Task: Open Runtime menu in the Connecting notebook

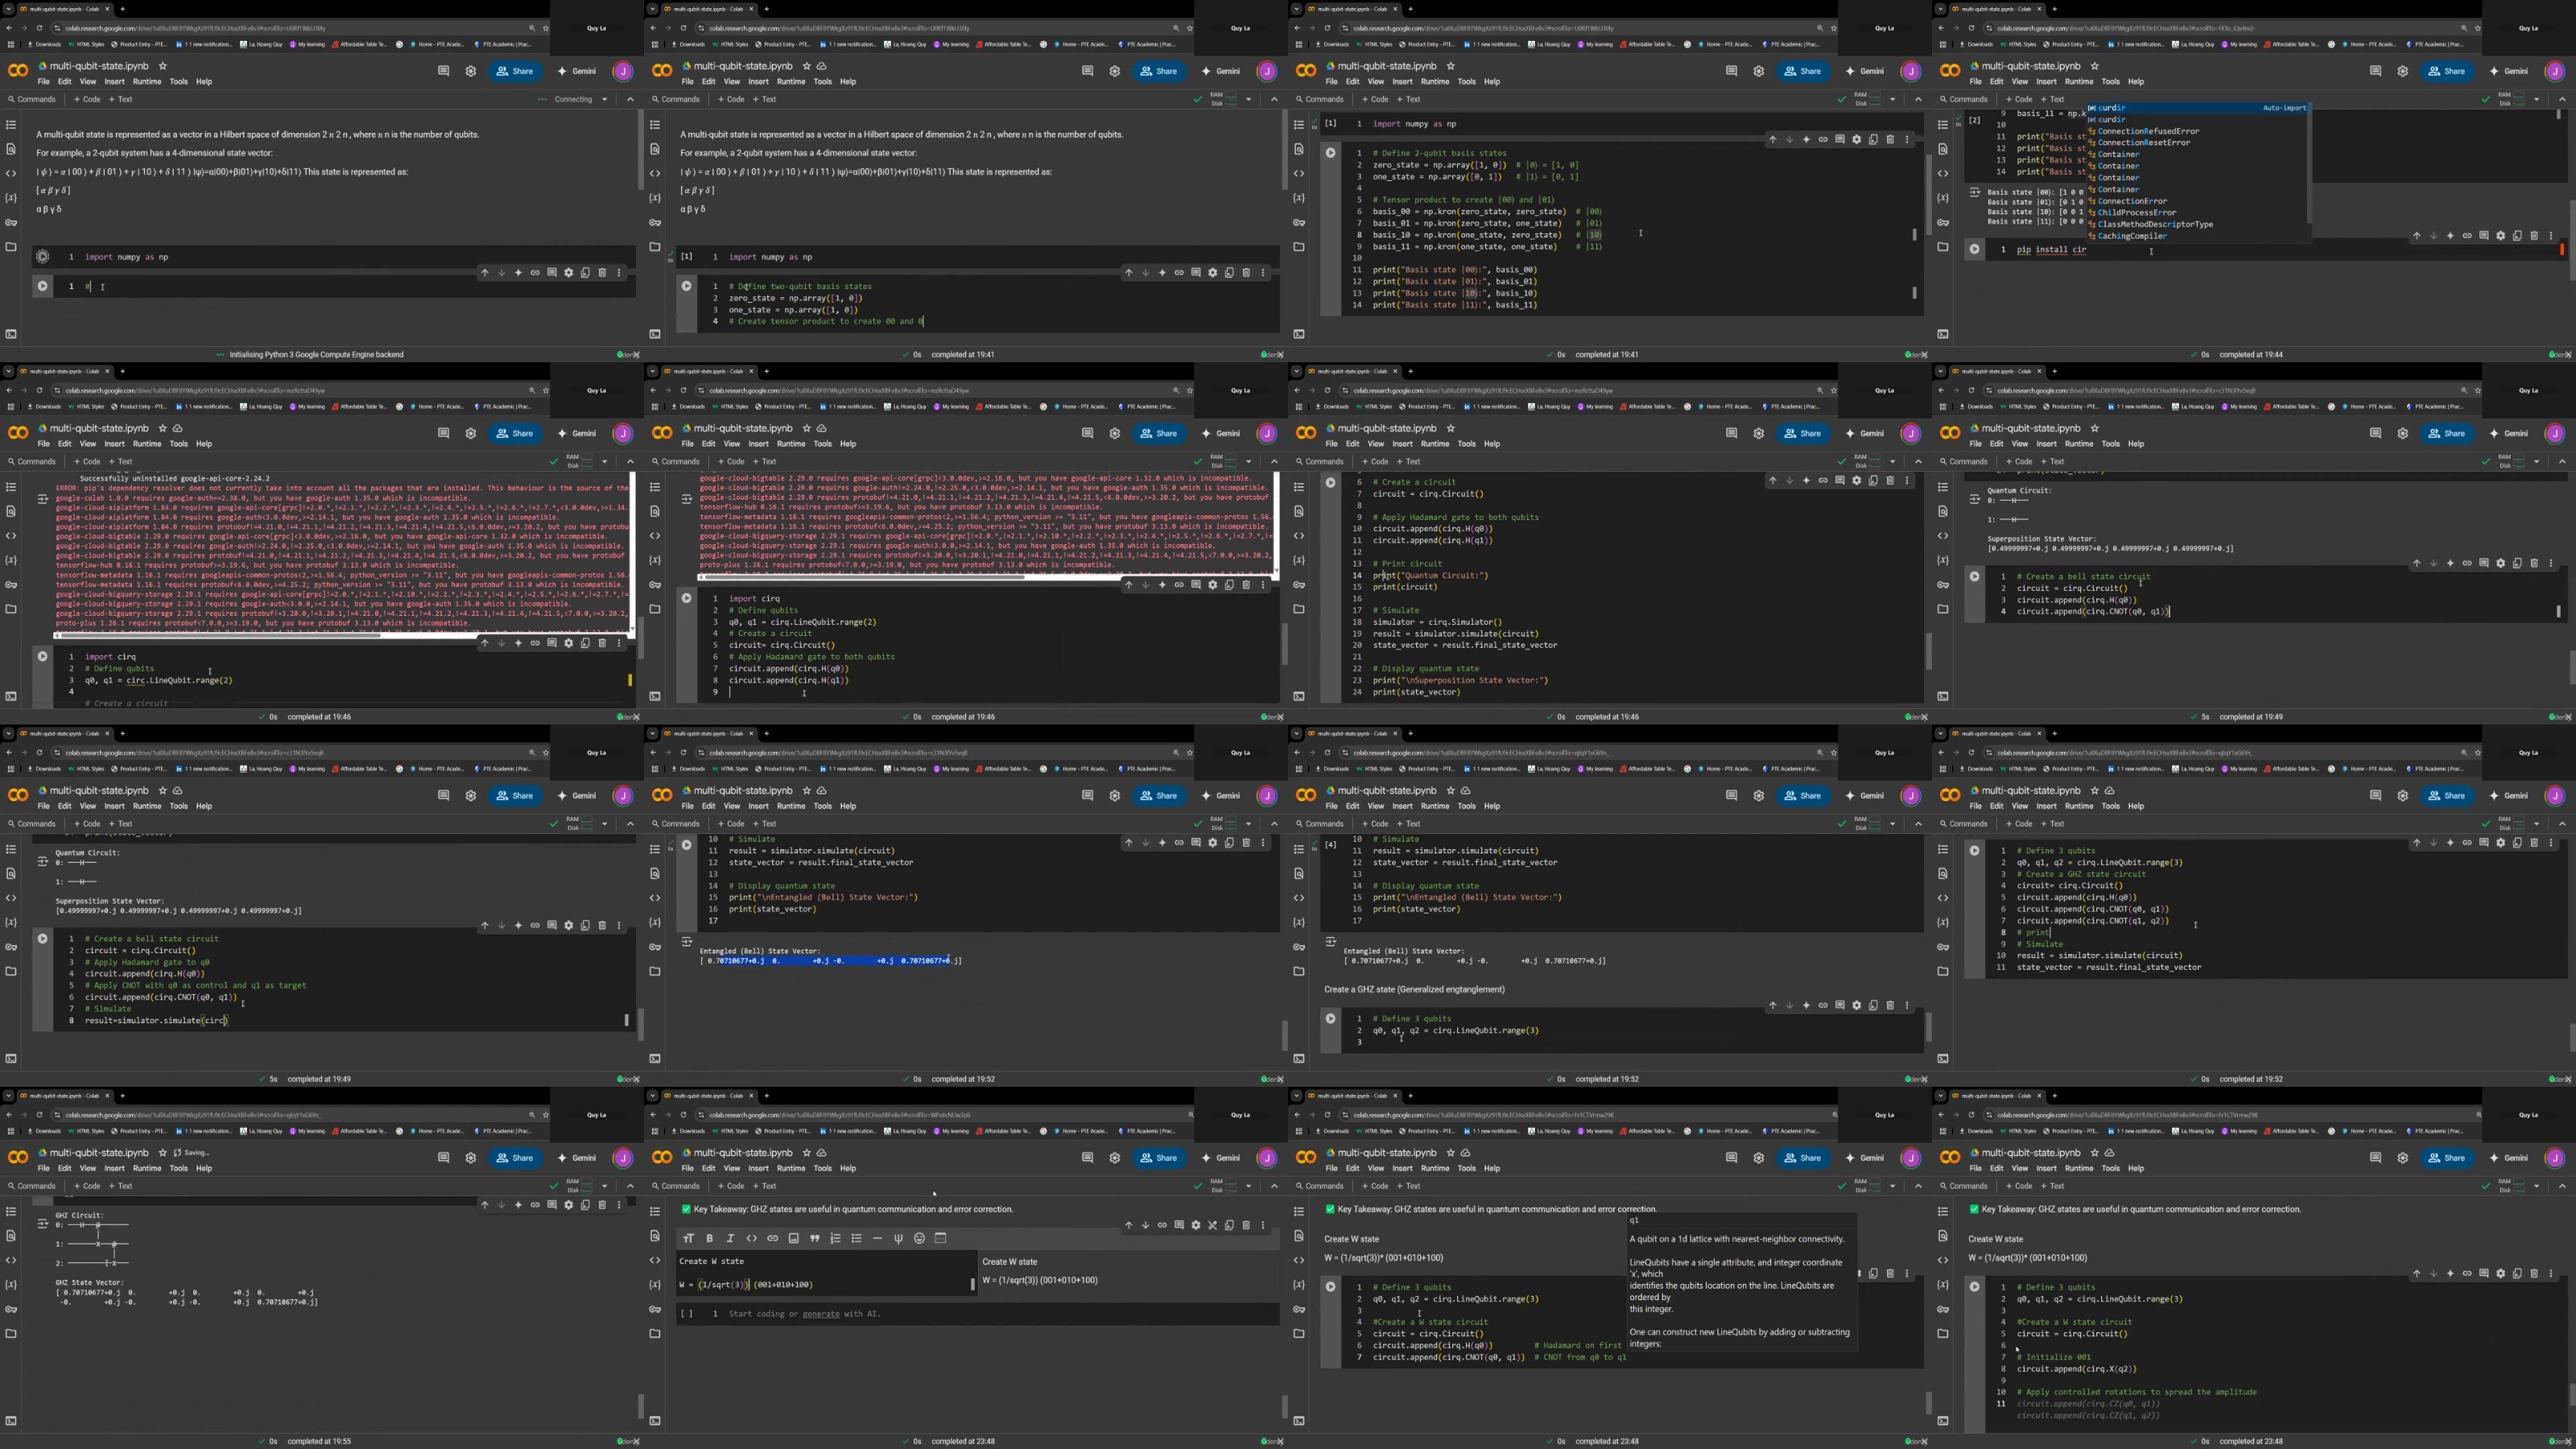Action: pyautogui.click(x=147, y=82)
